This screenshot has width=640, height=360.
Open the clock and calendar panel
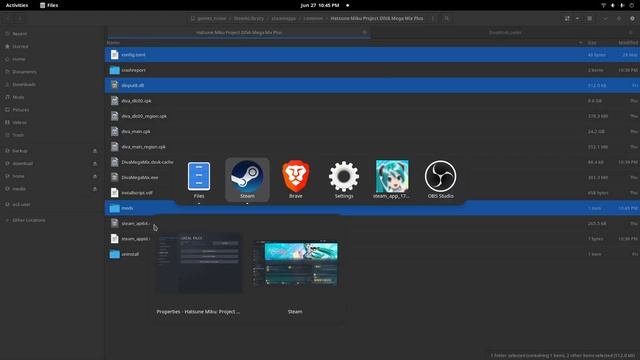(320, 5)
